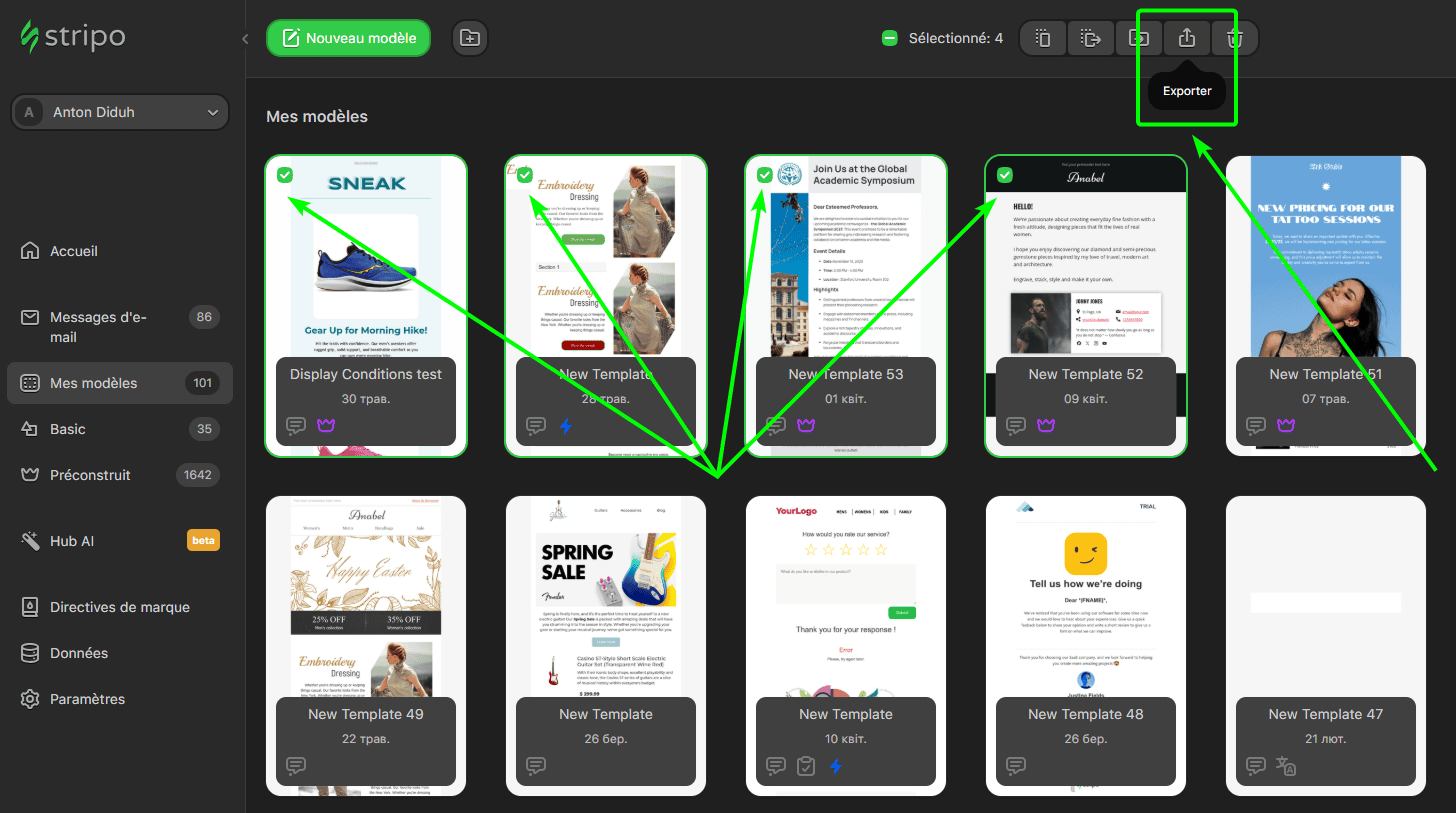Image resolution: width=1456 pixels, height=813 pixels.
Task: Click the green Nouveau modèle button
Action: point(348,36)
